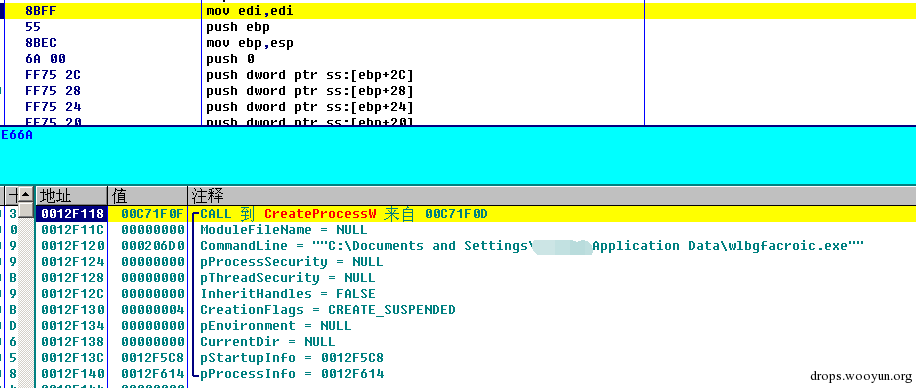Click the 地址 column header
916x388 pixels.
coord(72,195)
